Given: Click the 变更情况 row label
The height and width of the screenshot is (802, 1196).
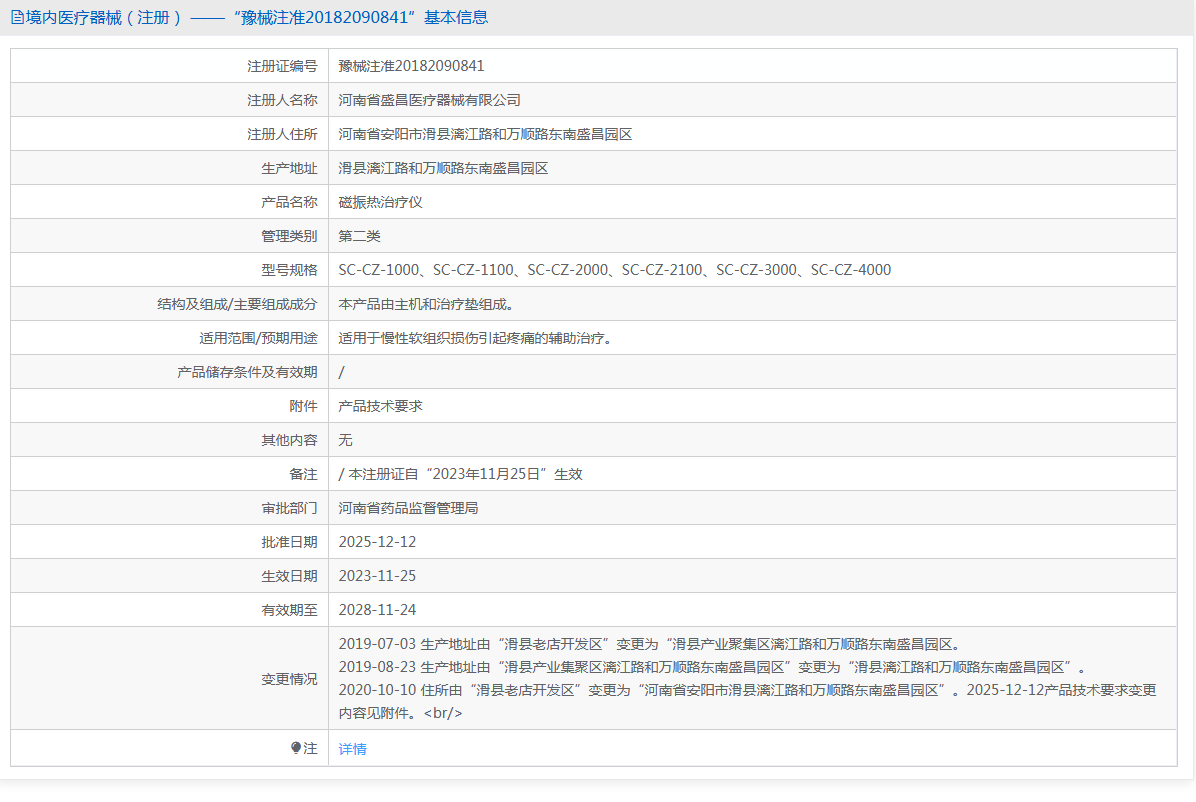Looking at the screenshot, I should pyautogui.click(x=289, y=678).
